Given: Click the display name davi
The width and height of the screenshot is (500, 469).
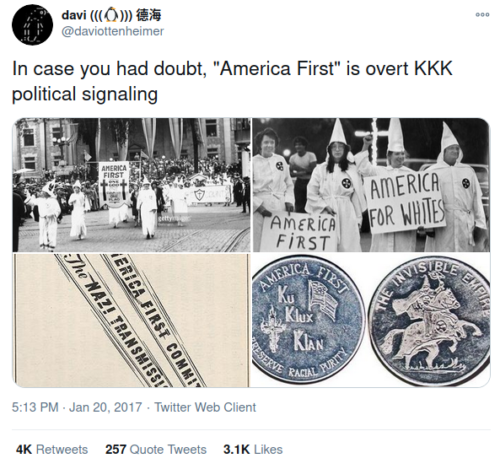Looking at the screenshot, I should [x=74, y=15].
